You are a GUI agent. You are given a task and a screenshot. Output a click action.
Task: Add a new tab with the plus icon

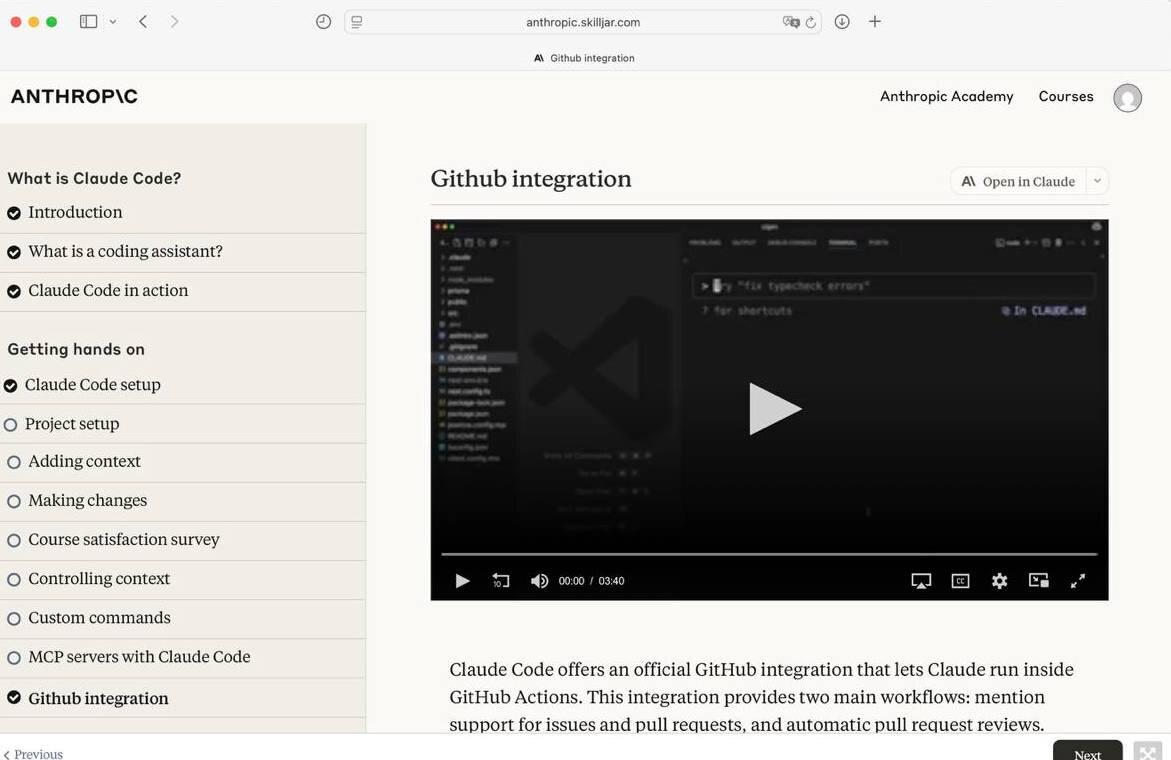(875, 22)
